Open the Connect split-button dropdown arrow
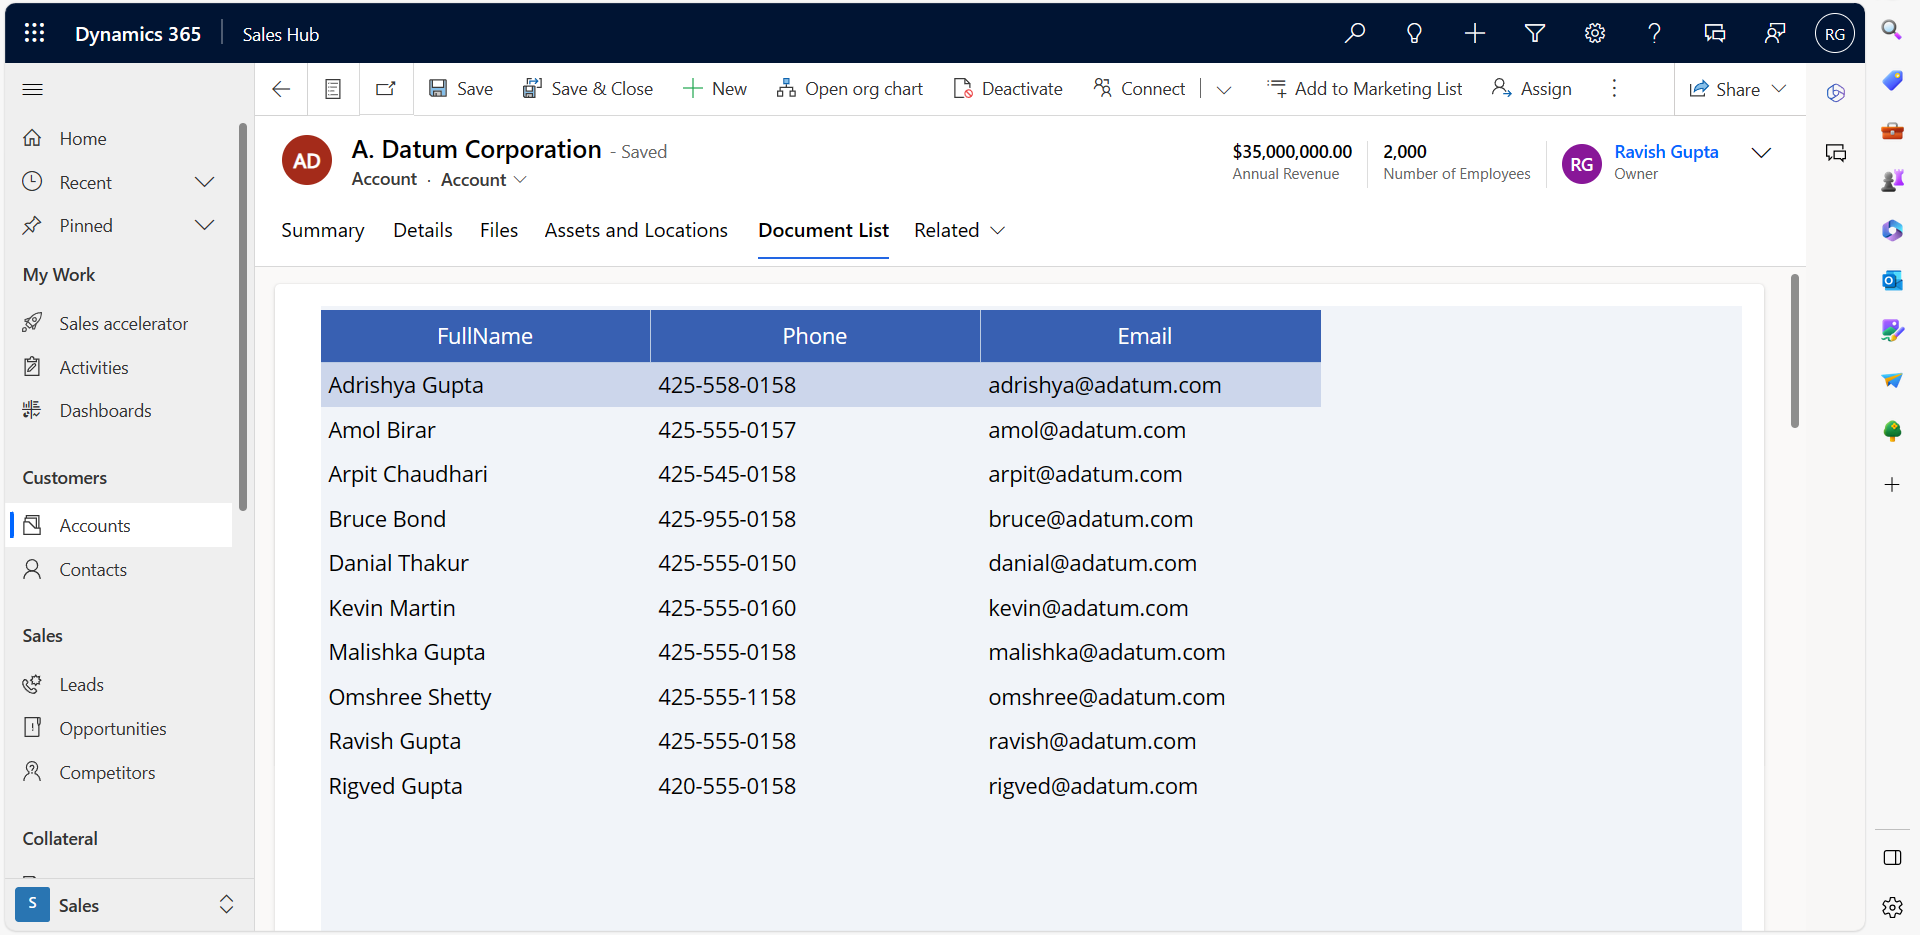 (1224, 89)
